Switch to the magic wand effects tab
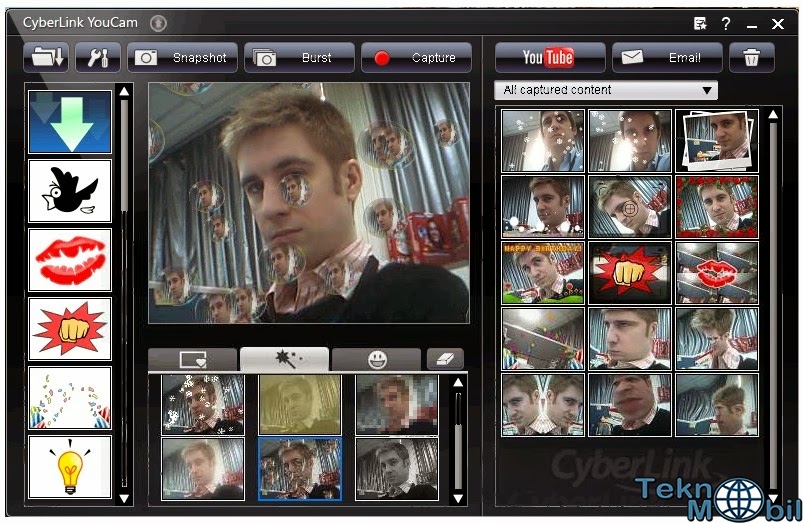Viewport: 803px width, 523px height. [284, 359]
